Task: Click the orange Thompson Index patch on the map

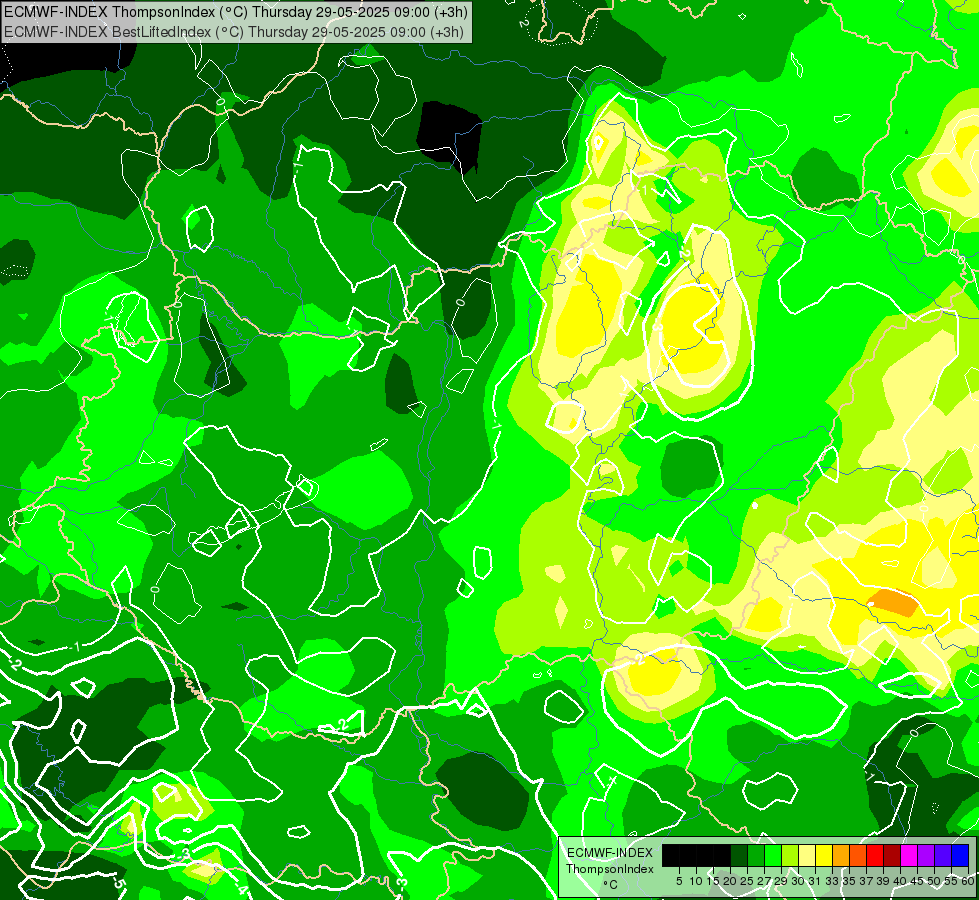Action: click(893, 602)
